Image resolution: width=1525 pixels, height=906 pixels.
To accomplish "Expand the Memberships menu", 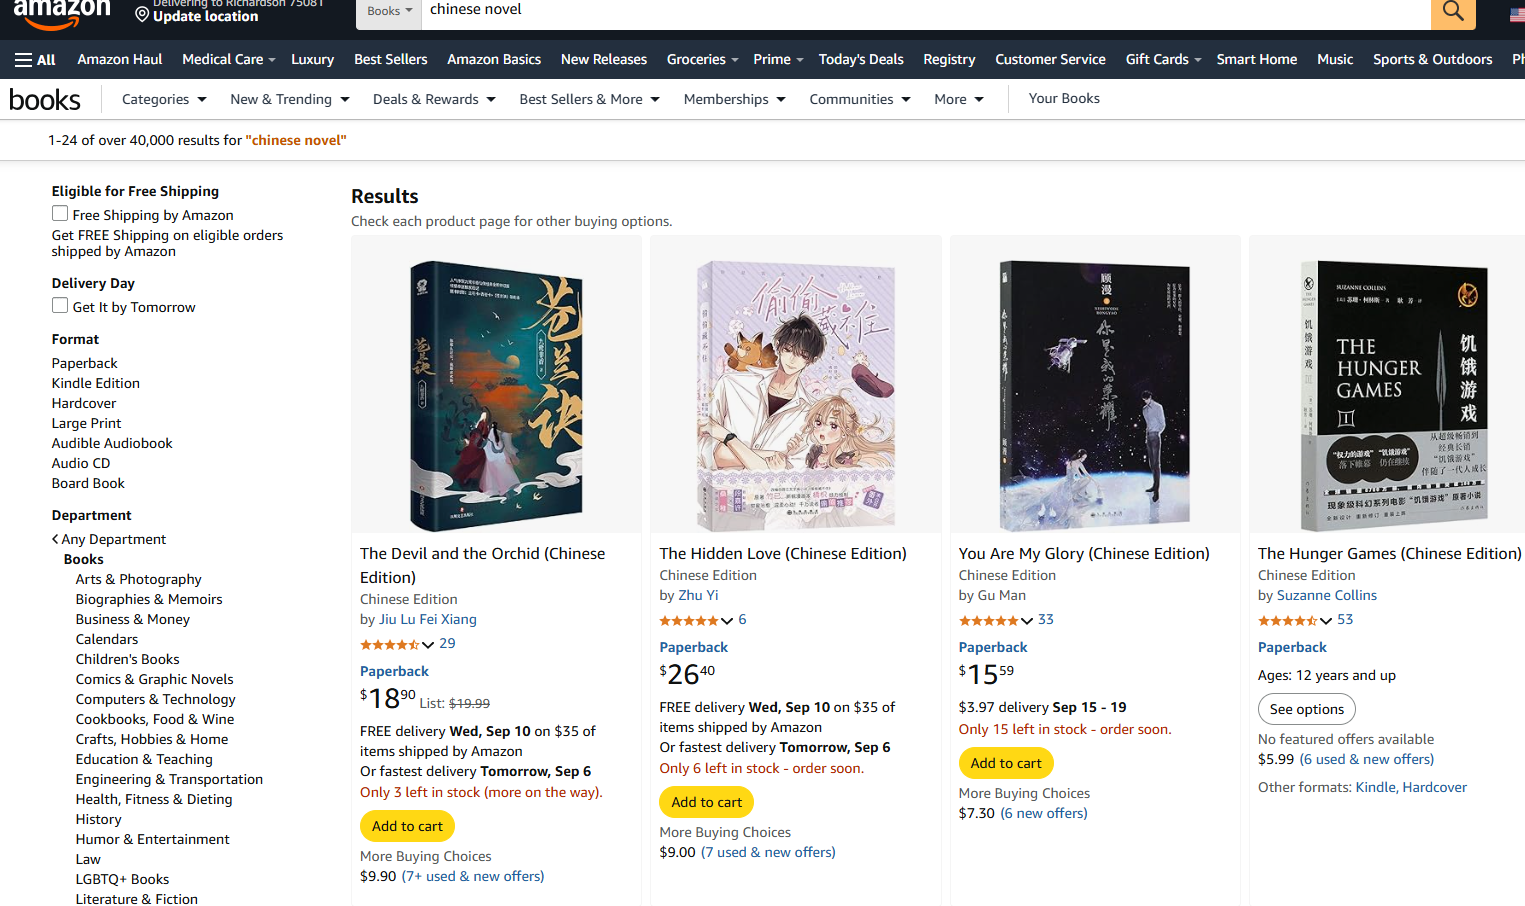I will (734, 99).
